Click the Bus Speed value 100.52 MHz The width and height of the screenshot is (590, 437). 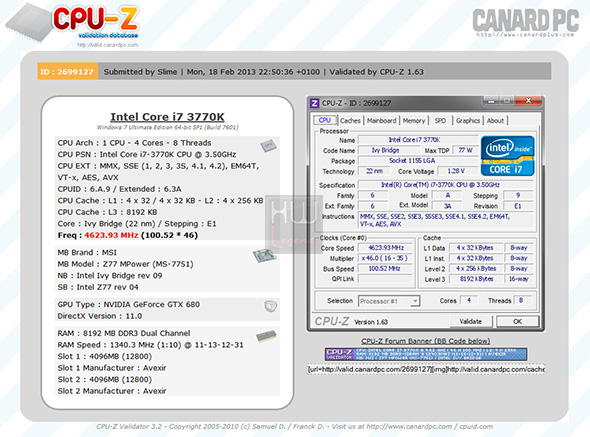386,268
